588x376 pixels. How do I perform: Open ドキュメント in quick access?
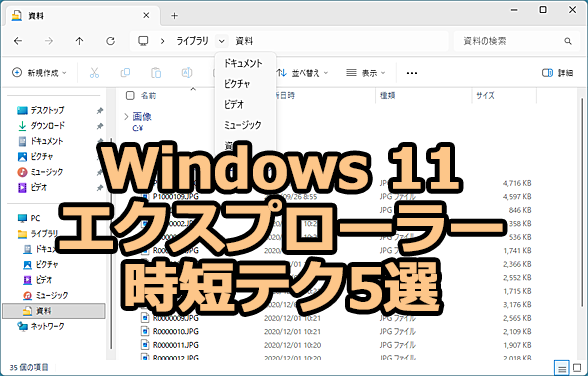pos(40,141)
